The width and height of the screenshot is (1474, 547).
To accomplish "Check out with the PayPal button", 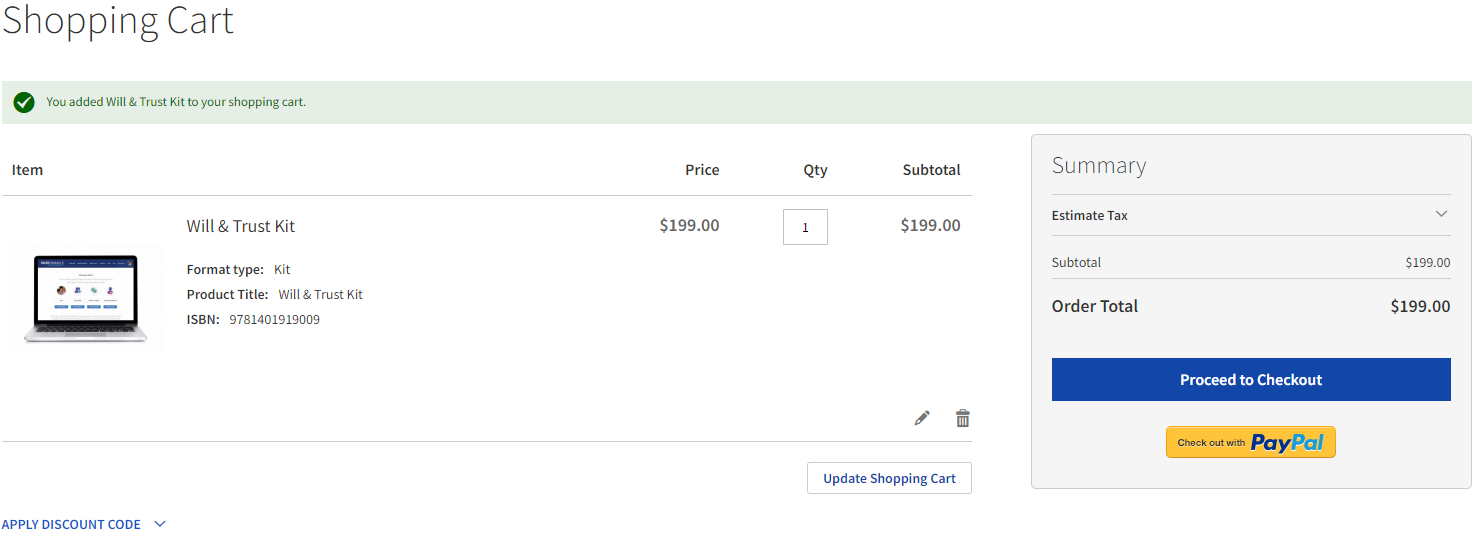I will [x=1250, y=442].
